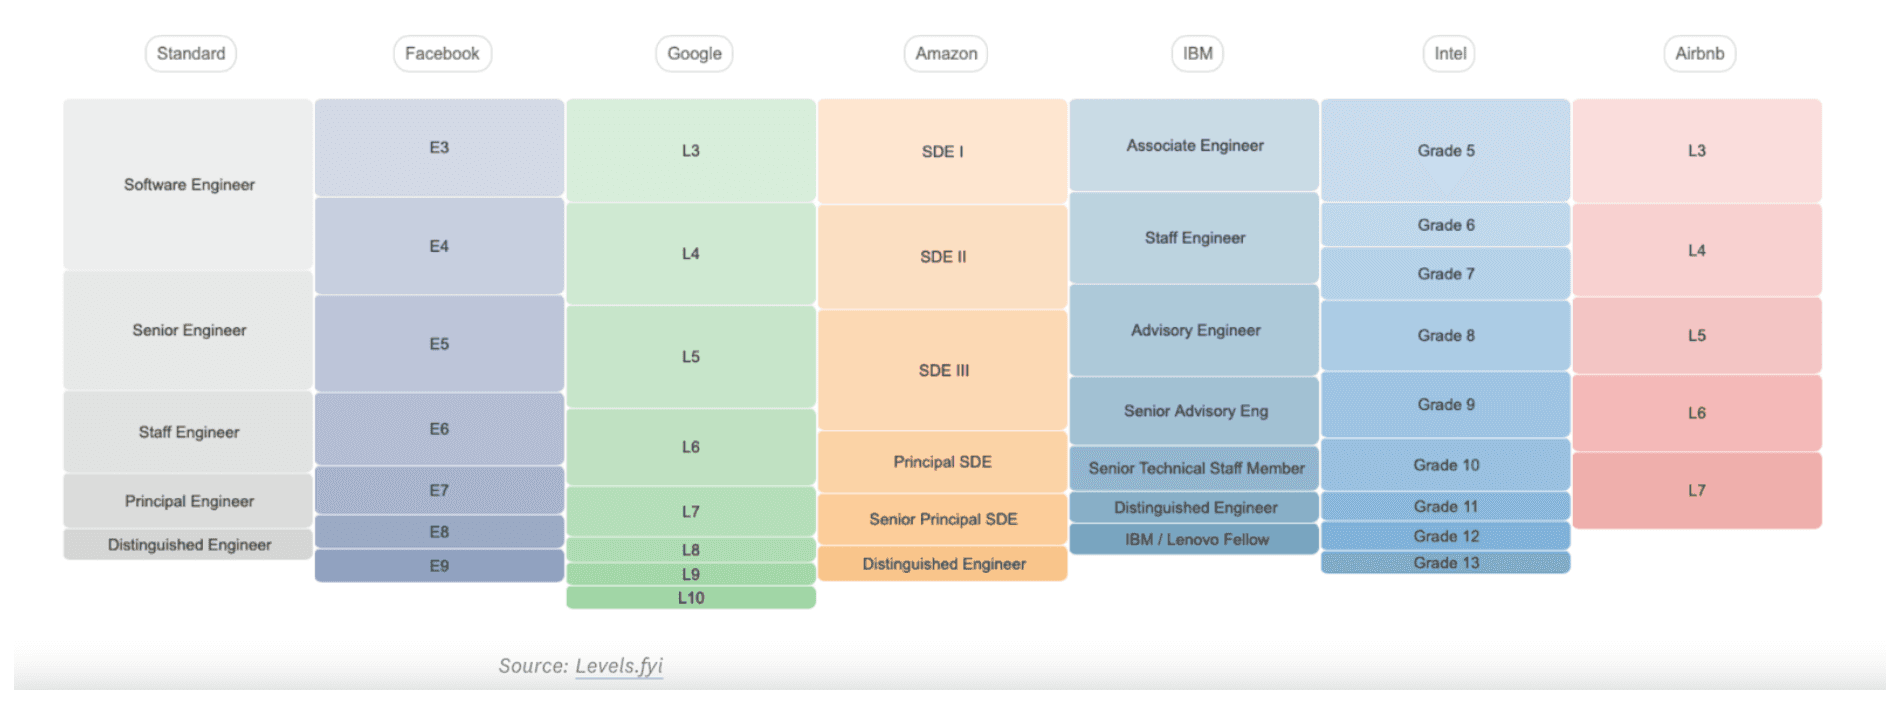
Task: Click IBM Senior Technical Staff Member block
Action: tap(1194, 468)
